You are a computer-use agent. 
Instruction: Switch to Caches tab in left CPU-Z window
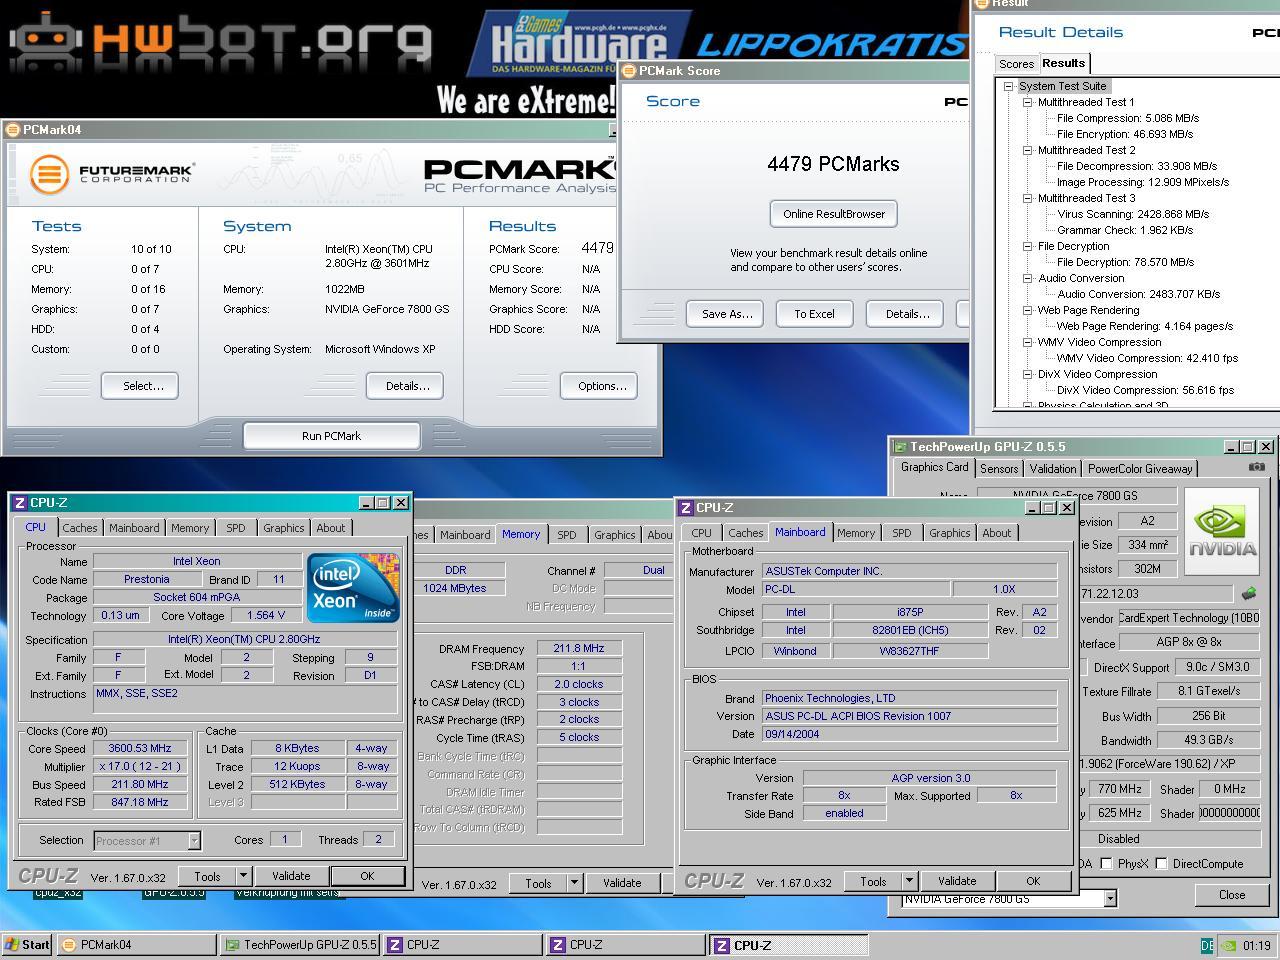pyautogui.click(x=80, y=528)
